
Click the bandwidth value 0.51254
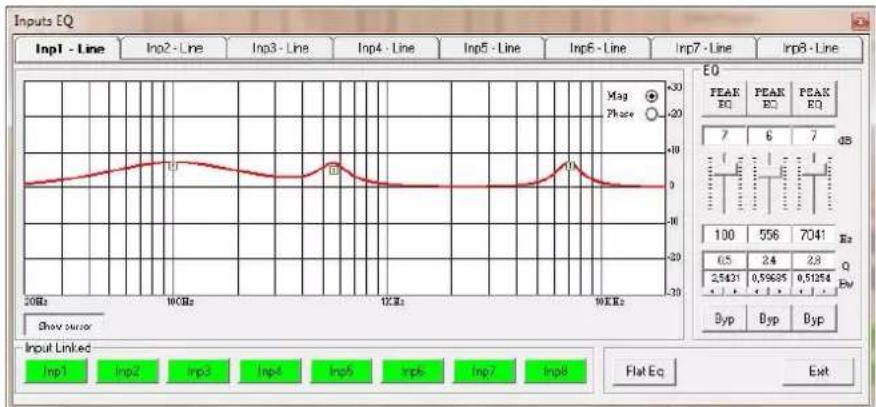pos(813,277)
